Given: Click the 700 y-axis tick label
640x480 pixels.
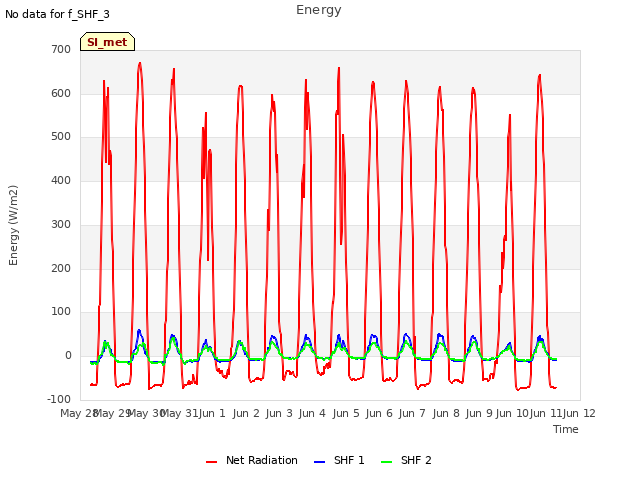Looking at the screenshot, I should coord(61,49).
